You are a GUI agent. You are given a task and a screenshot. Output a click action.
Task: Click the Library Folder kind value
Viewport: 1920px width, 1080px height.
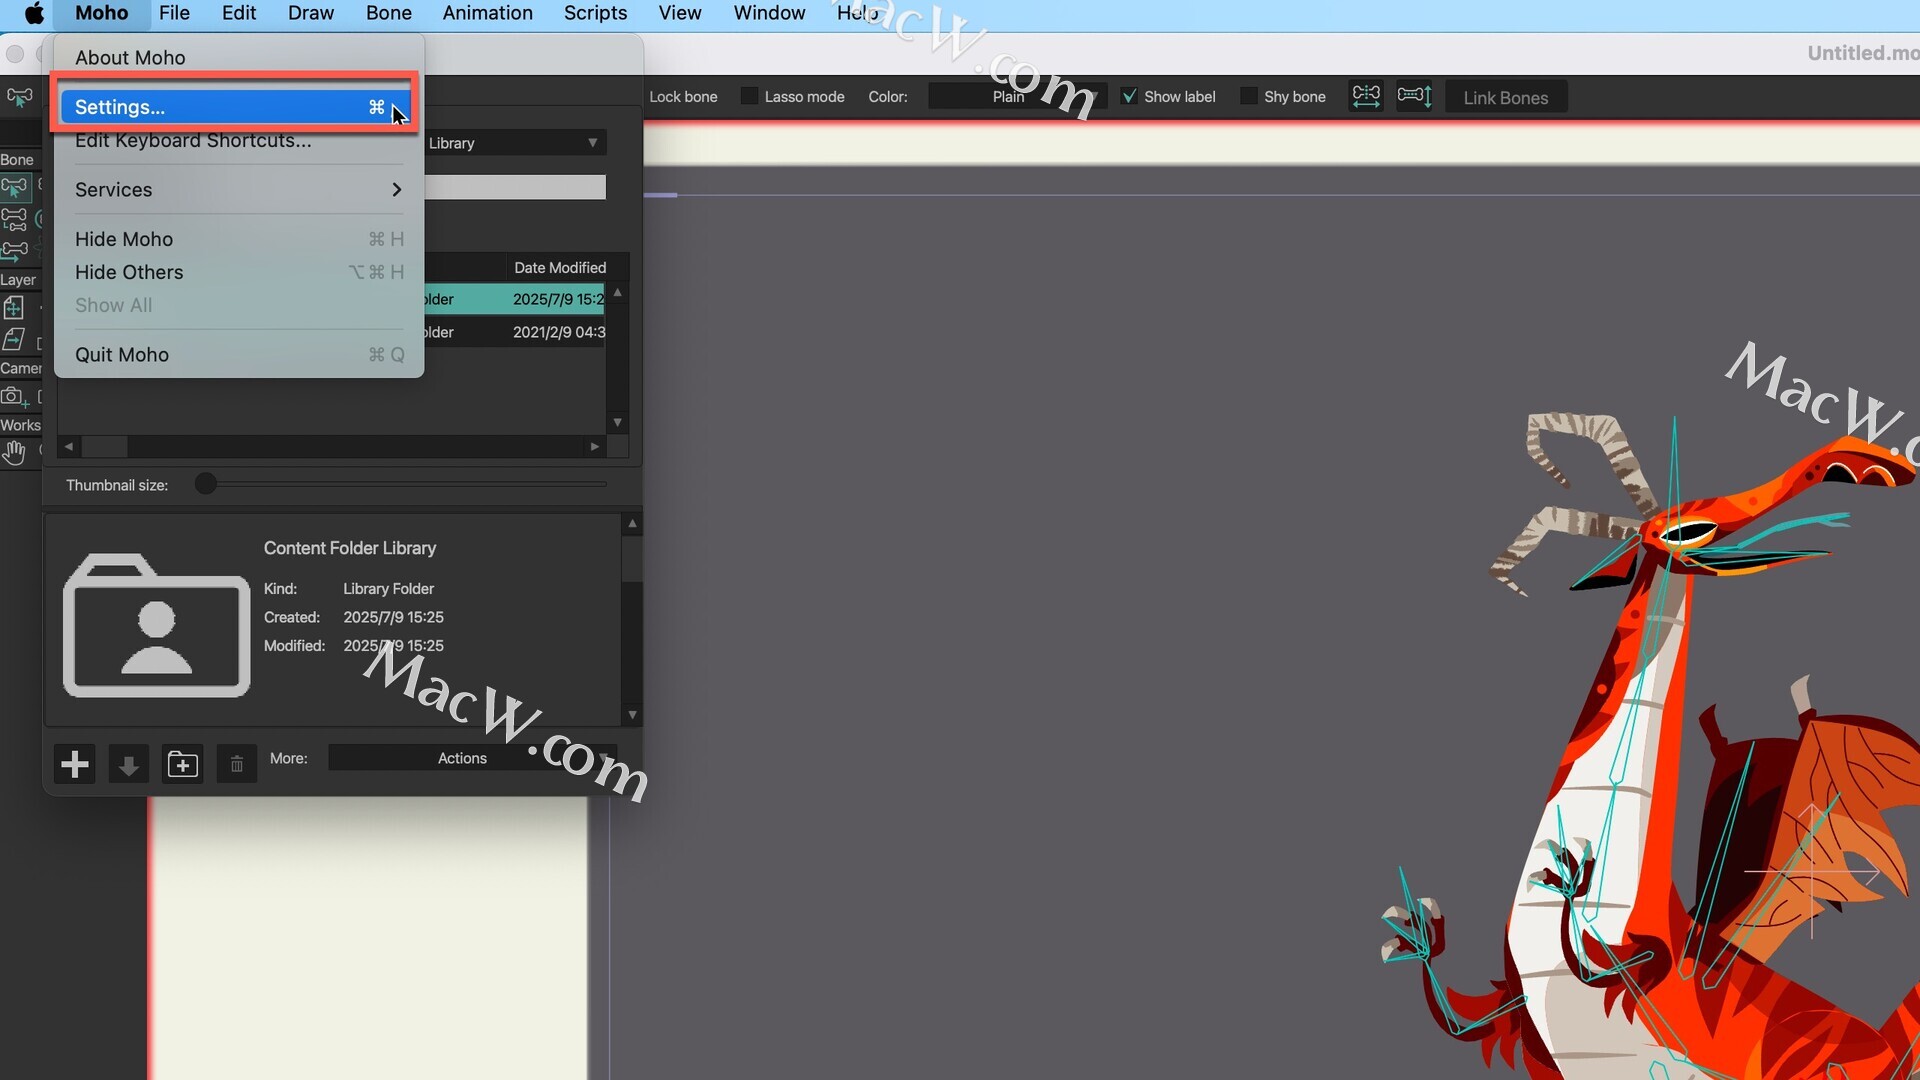click(x=389, y=589)
